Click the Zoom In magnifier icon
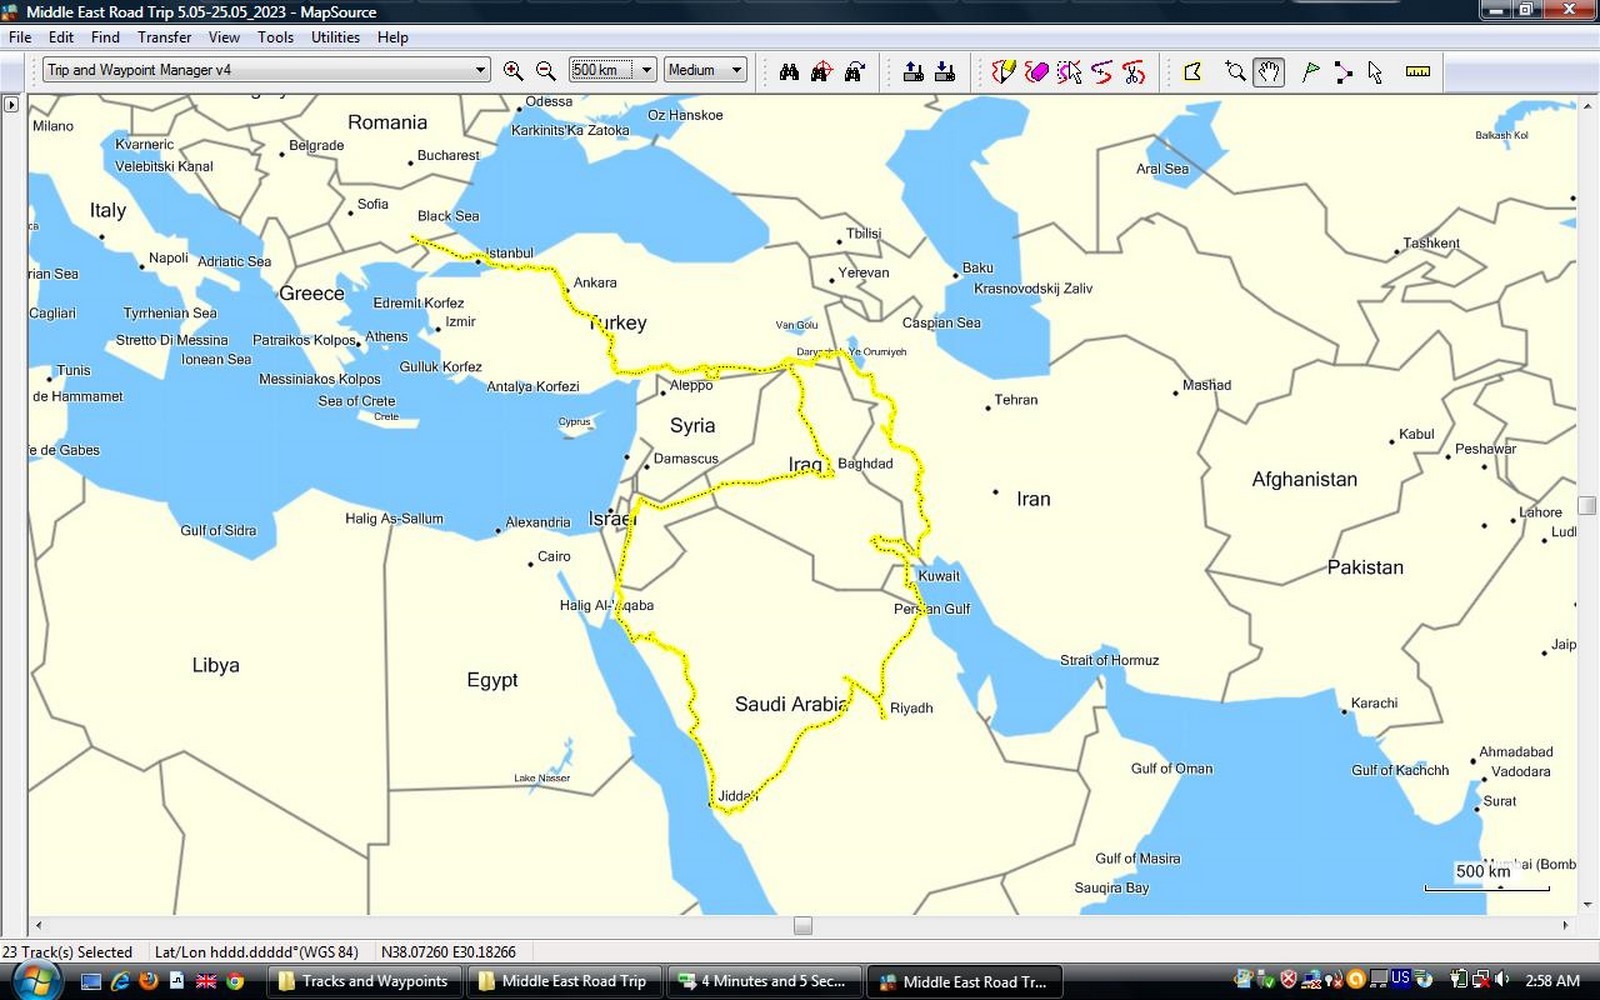The height and width of the screenshot is (1000, 1600). point(513,71)
